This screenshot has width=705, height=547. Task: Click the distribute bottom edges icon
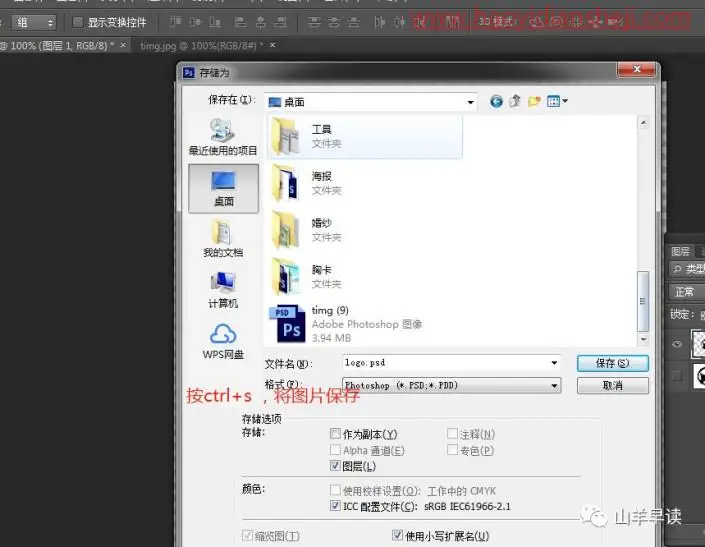(x=354, y=22)
